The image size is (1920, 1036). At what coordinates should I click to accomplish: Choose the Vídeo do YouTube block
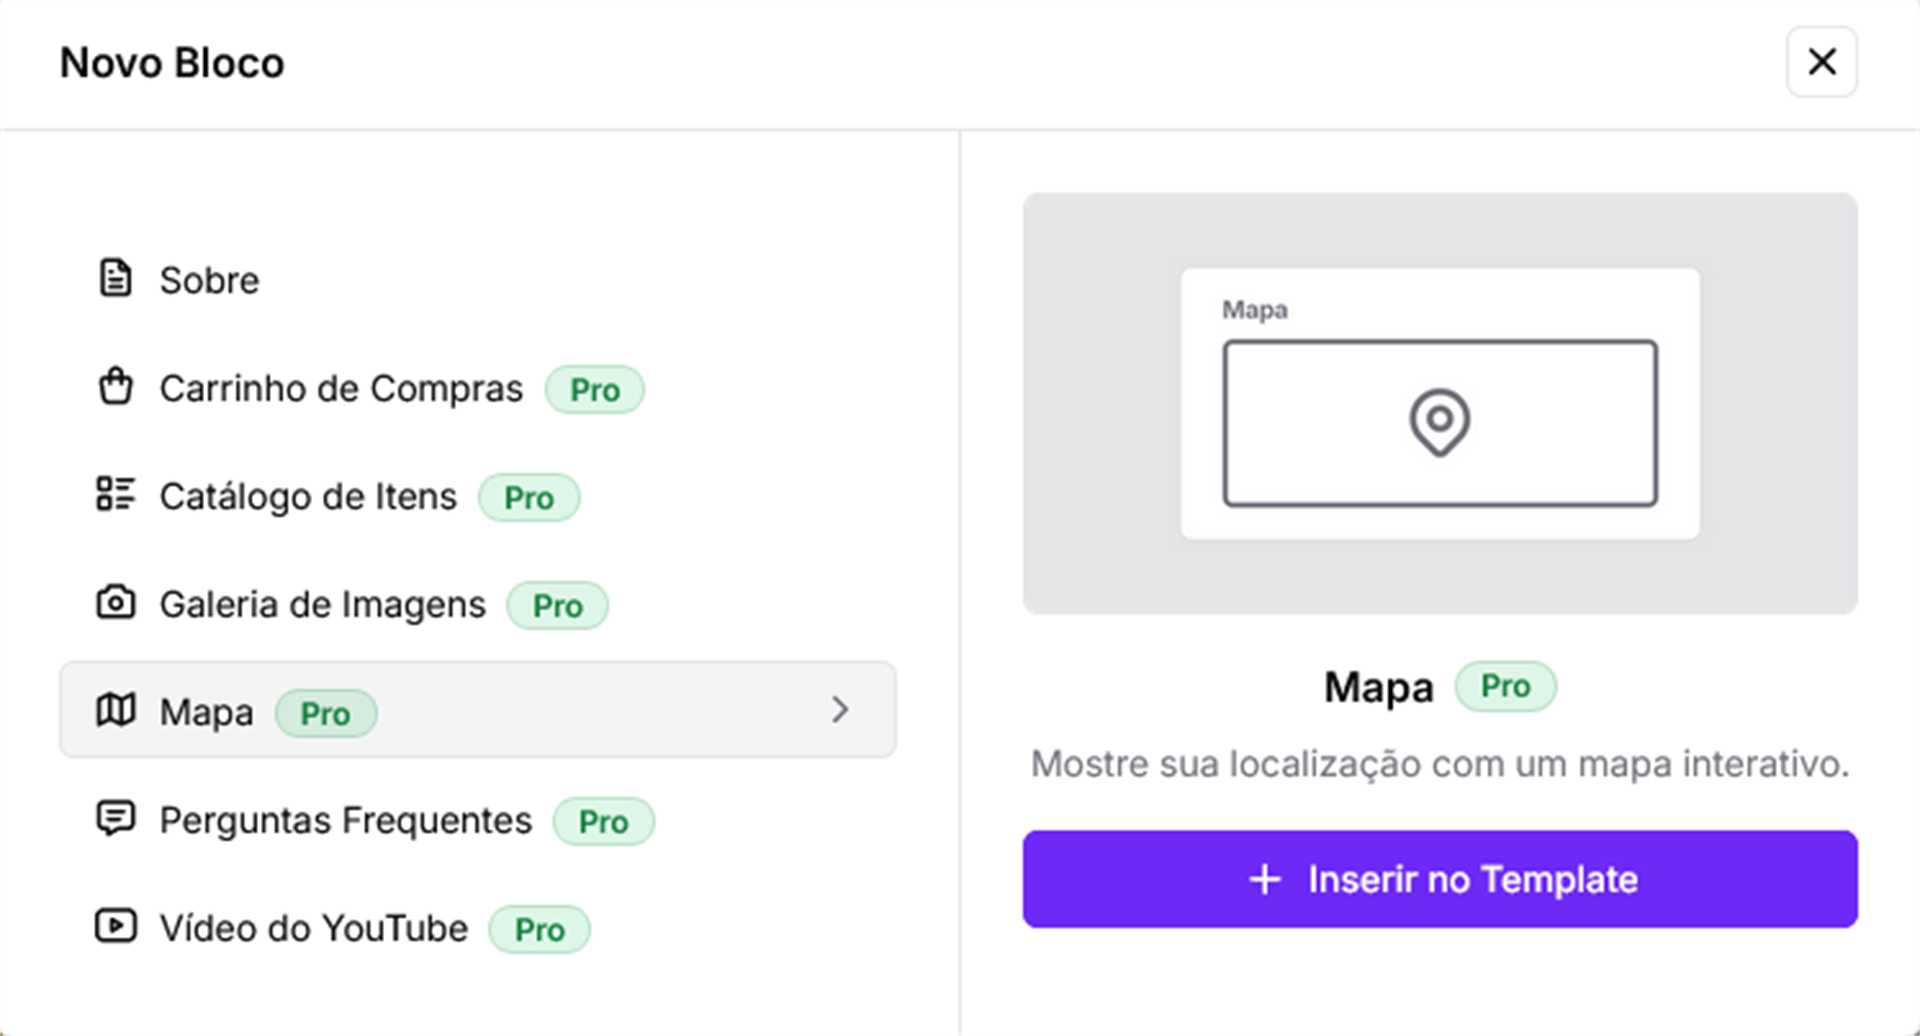(313, 929)
